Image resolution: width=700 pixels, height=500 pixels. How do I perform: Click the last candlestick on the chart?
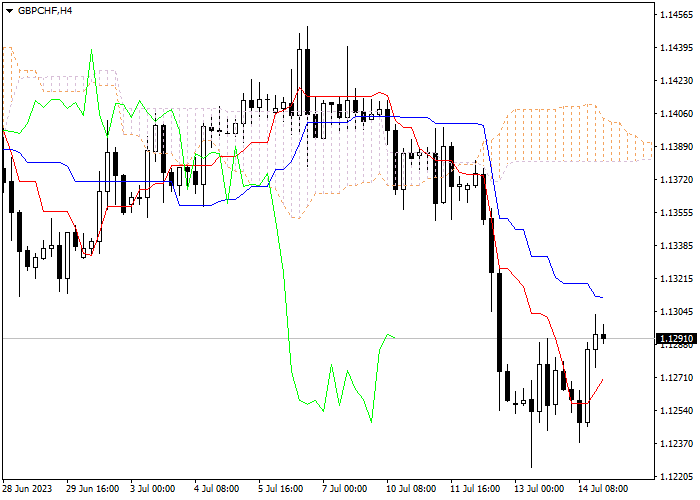pyautogui.click(x=604, y=336)
